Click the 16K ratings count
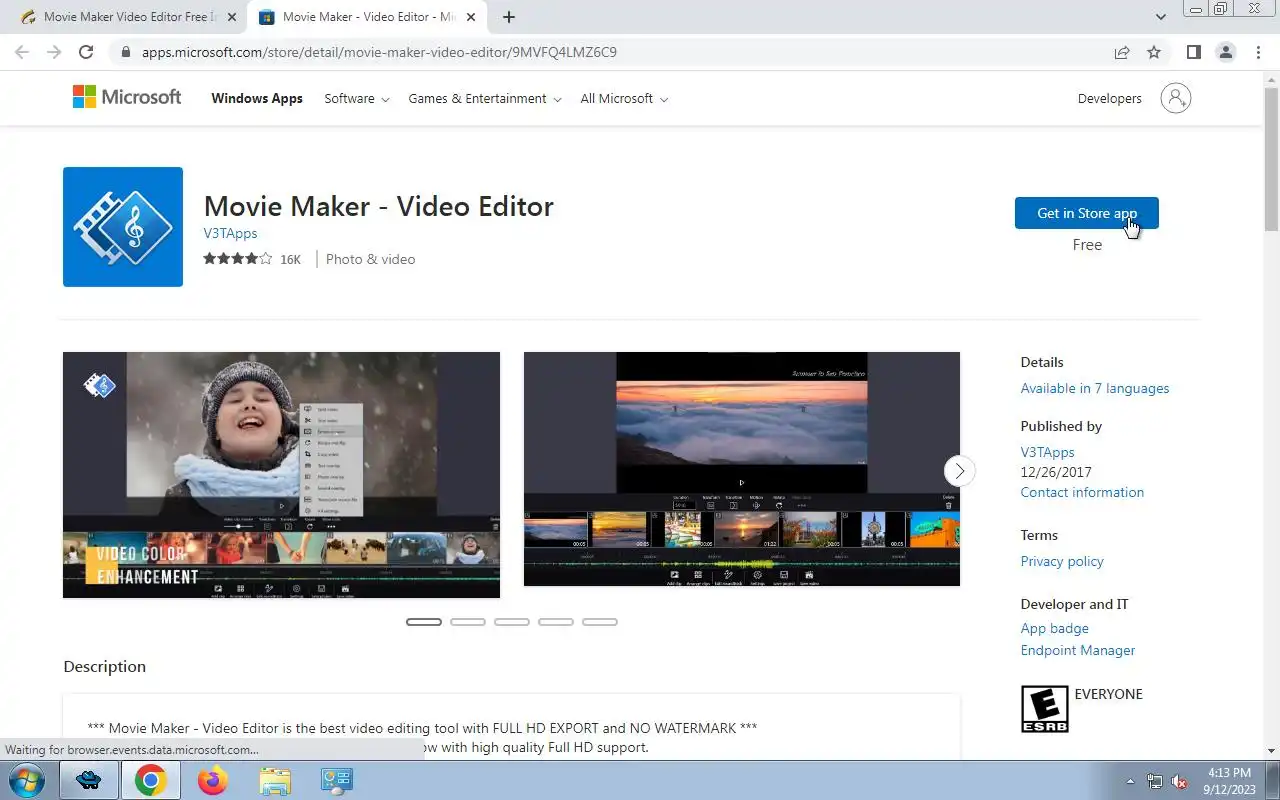 click(290, 259)
